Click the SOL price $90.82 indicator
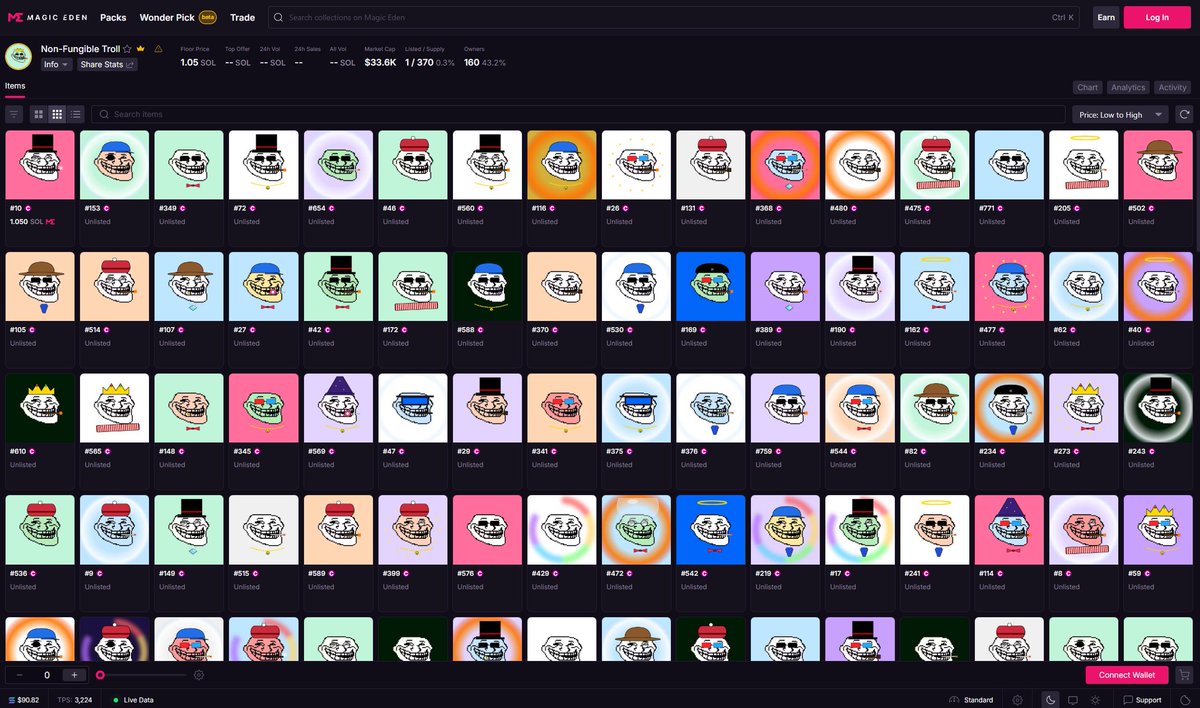 coord(23,700)
